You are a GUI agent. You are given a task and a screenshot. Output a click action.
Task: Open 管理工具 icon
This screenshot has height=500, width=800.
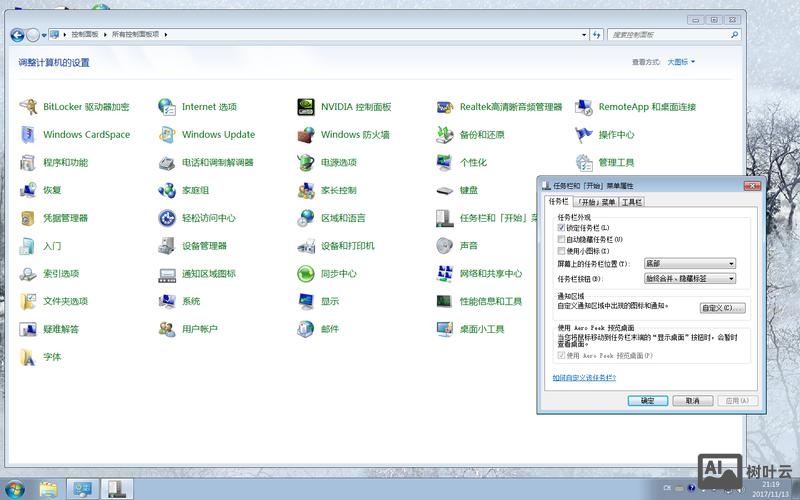pyautogui.click(x=584, y=162)
